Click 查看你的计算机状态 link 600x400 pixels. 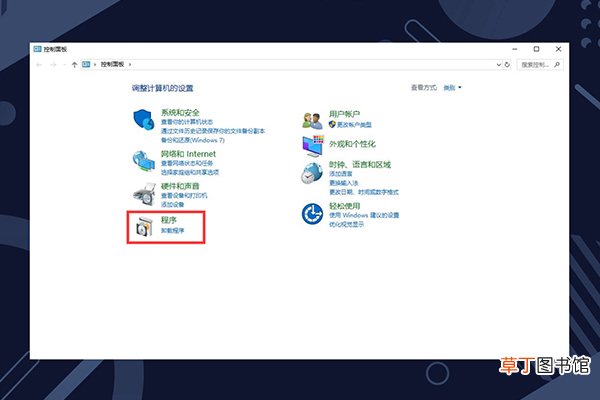(187, 122)
